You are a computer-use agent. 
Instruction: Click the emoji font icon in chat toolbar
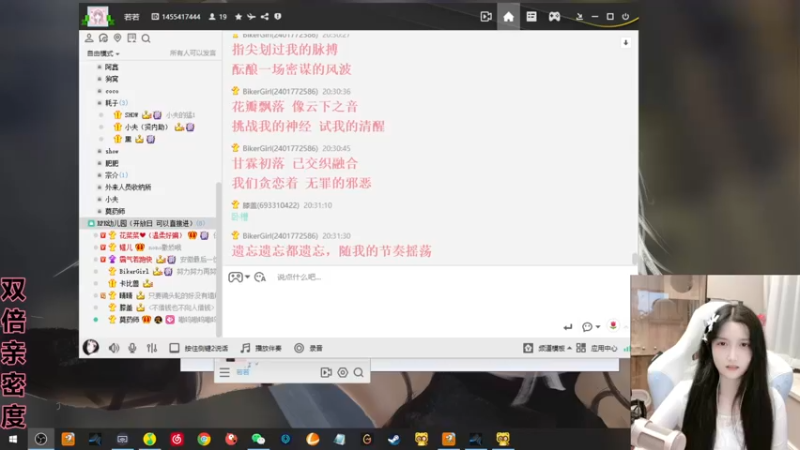260,277
